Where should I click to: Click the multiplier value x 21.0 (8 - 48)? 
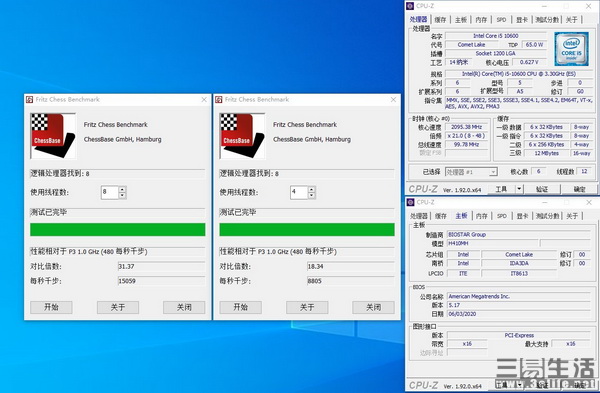click(x=466, y=136)
